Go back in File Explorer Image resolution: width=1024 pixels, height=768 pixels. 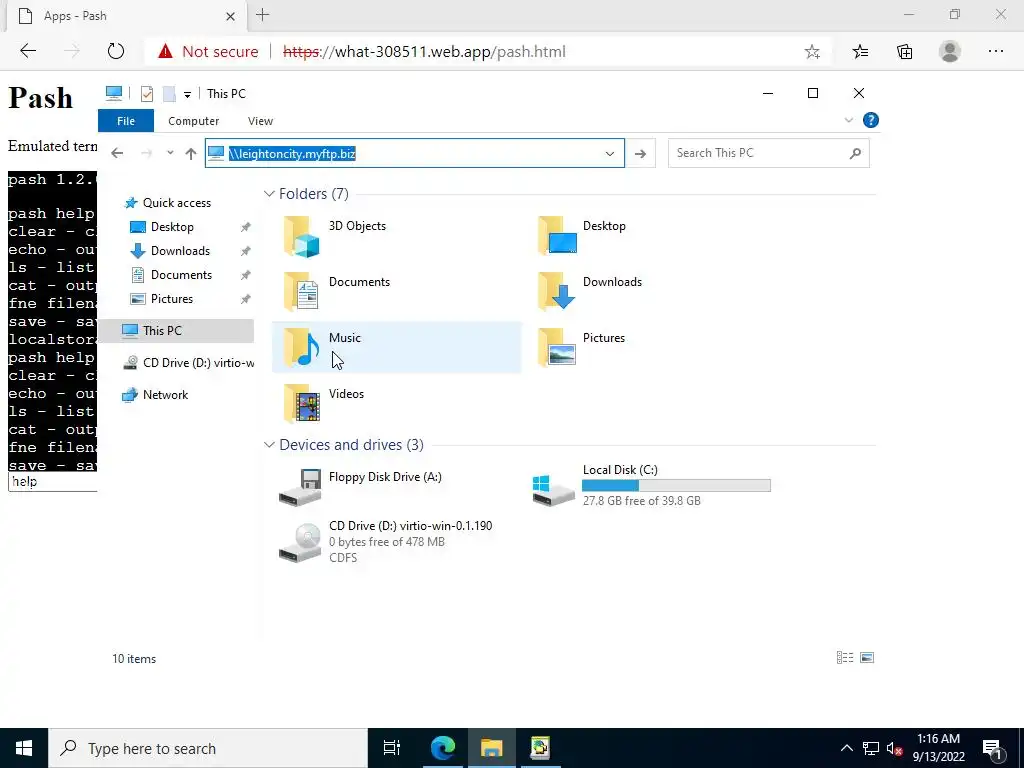point(117,153)
